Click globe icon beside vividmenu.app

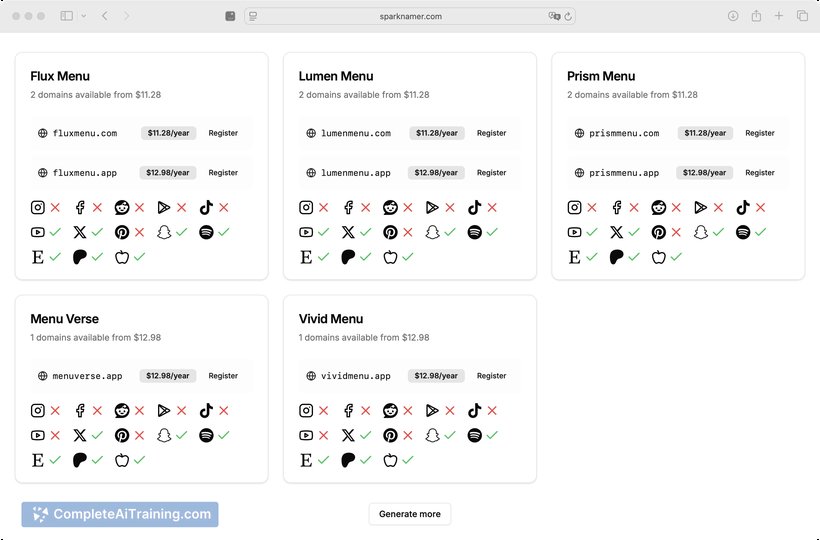pos(311,376)
